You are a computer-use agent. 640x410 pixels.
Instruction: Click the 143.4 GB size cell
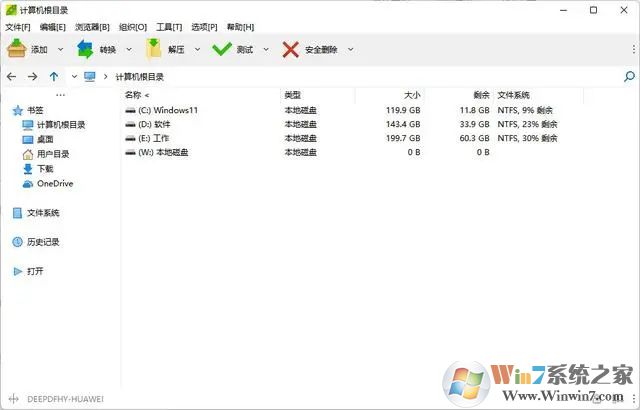pos(403,124)
